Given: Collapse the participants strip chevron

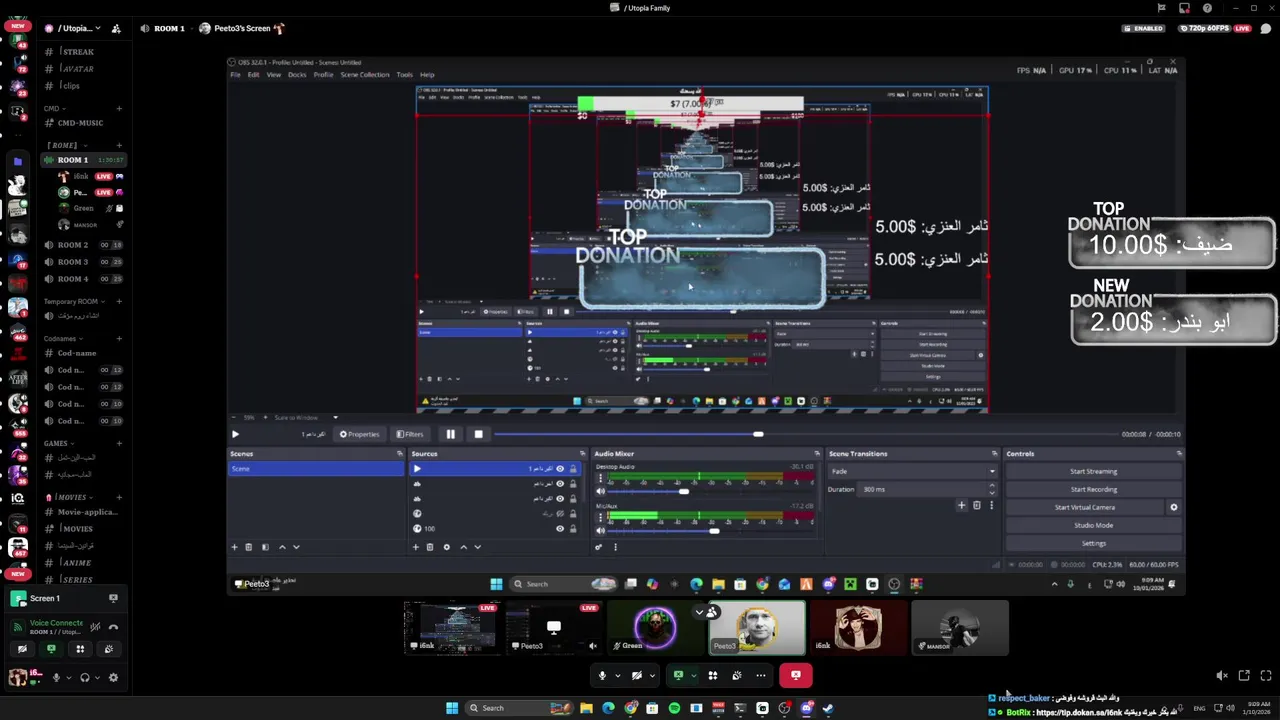Looking at the screenshot, I should pyautogui.click(x=700, y=612).
